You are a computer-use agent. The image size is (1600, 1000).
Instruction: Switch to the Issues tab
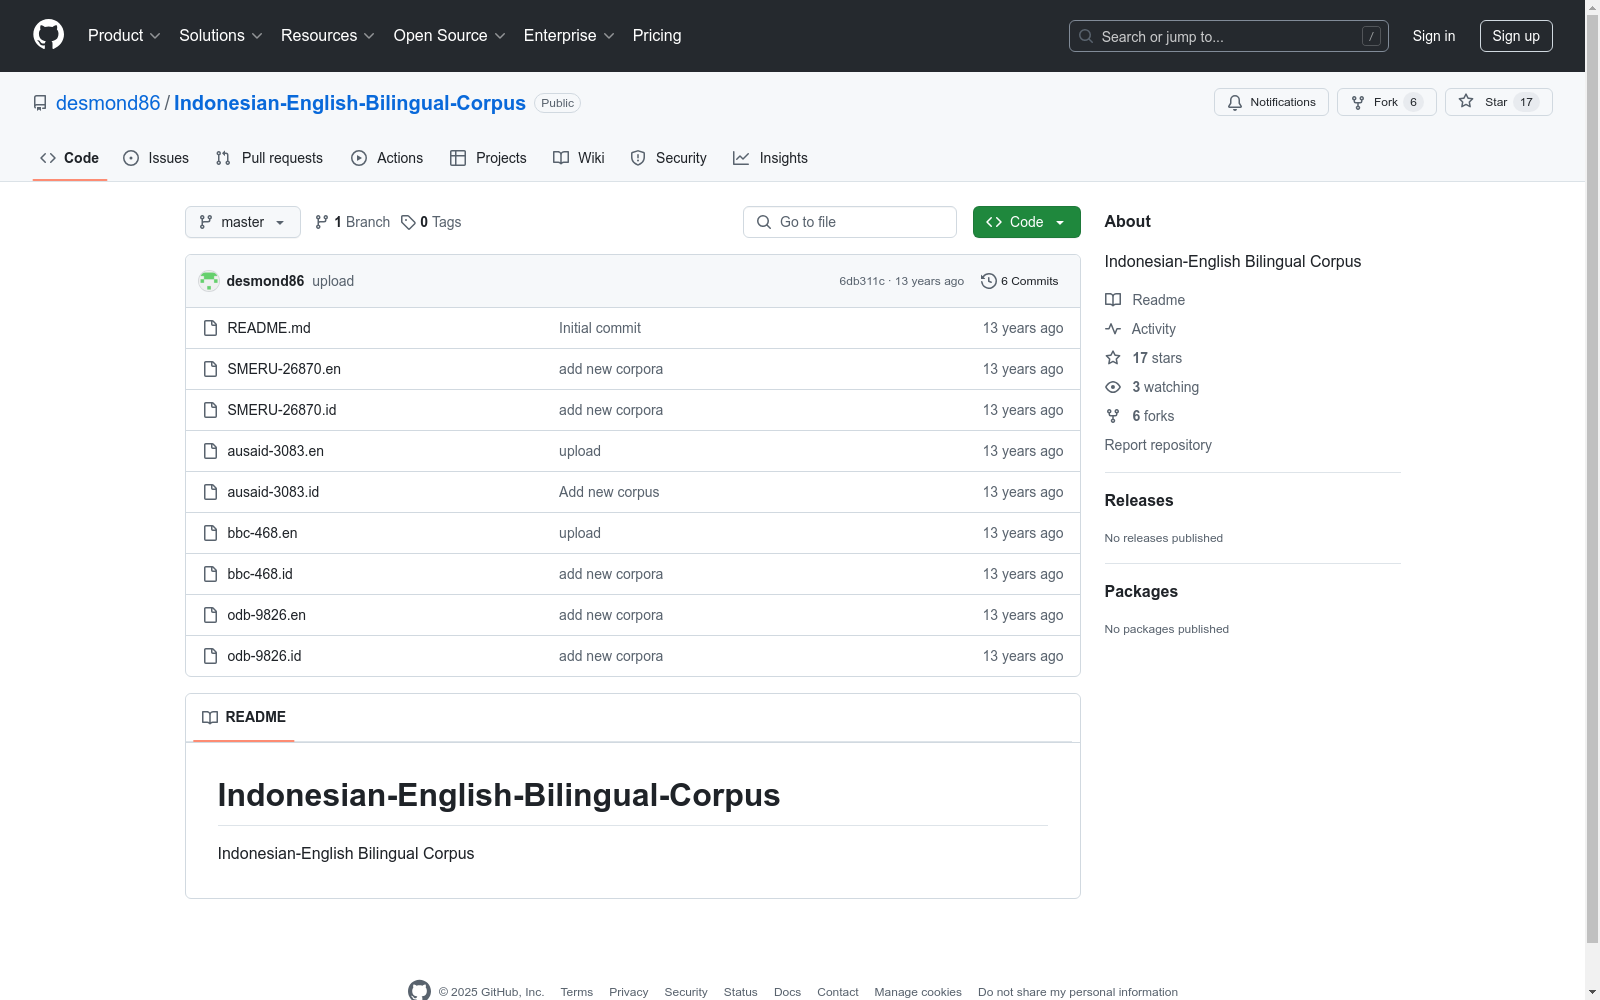(156, 158)
